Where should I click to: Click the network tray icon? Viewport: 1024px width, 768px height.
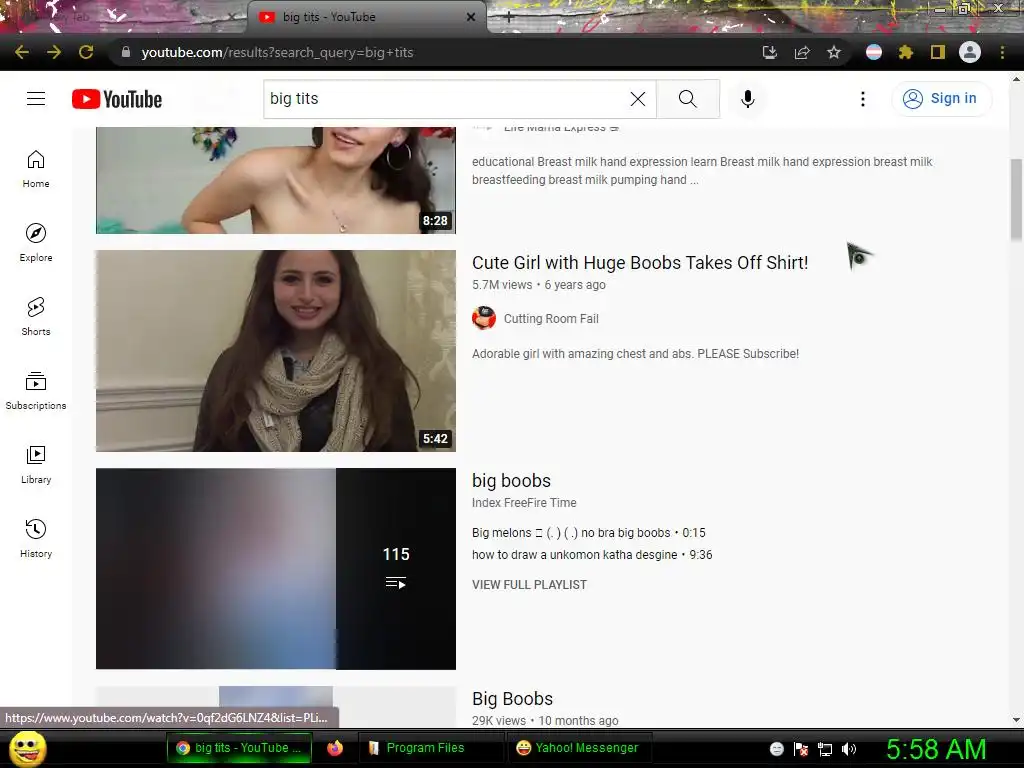825,749
